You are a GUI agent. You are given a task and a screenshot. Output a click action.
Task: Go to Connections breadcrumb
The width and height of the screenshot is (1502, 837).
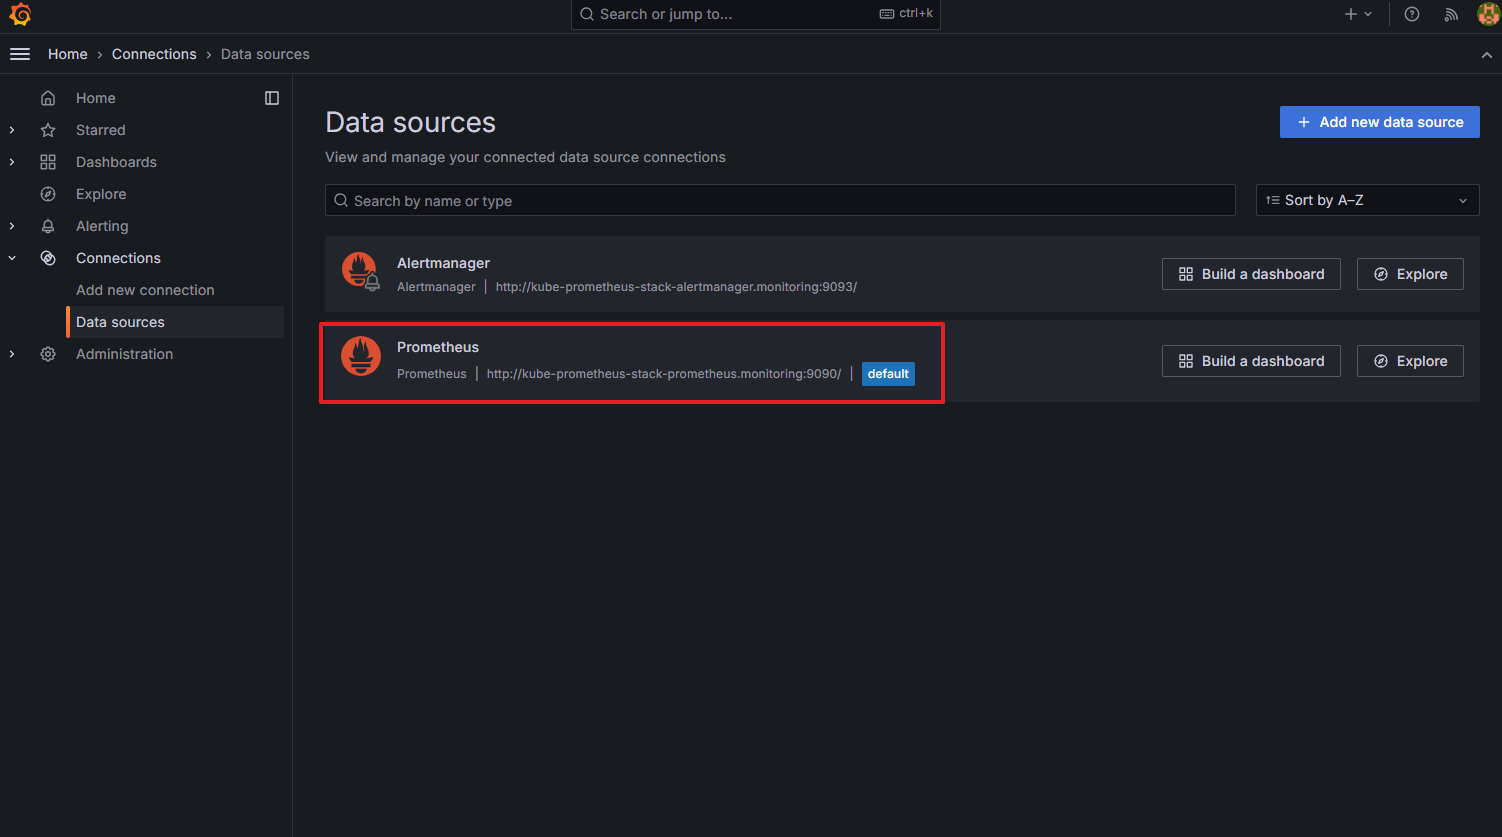(x=154, y=54)
